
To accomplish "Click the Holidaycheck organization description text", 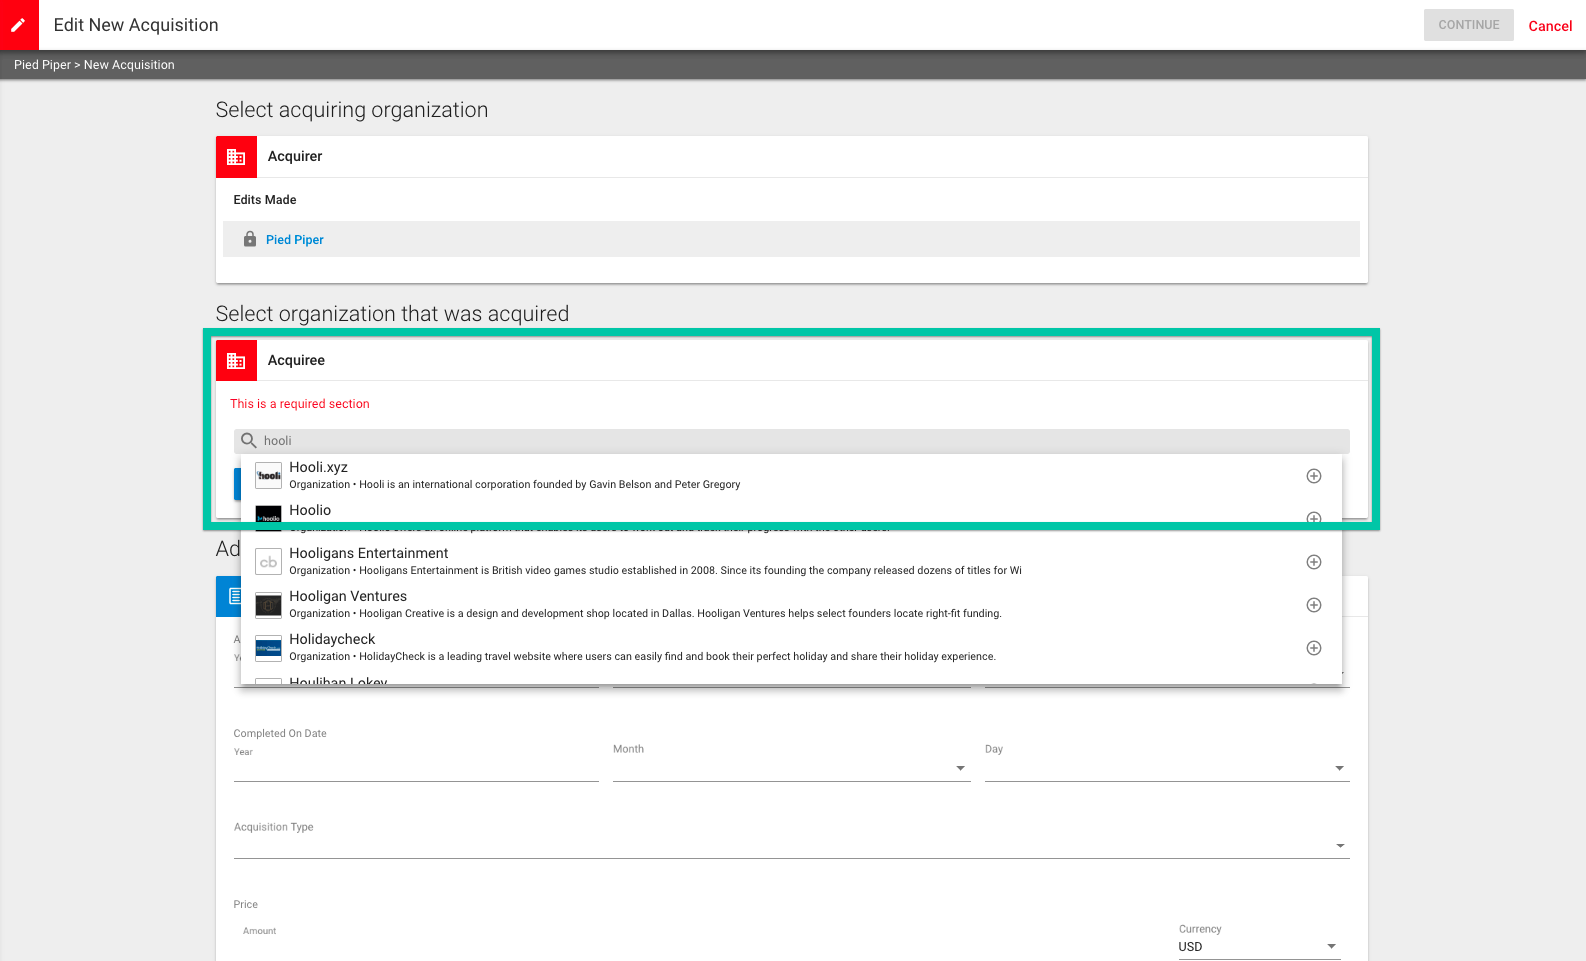I will click(643, 657).
